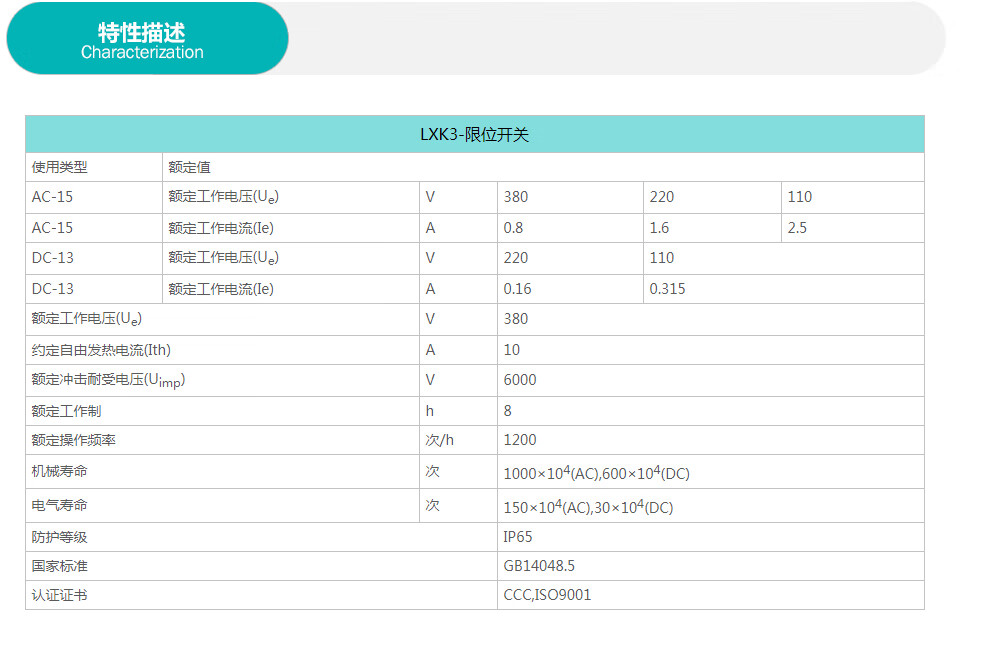Click the LXK3-限位开关 table title bar
This screenshot has height=647, width=990.
pos(474,134)
